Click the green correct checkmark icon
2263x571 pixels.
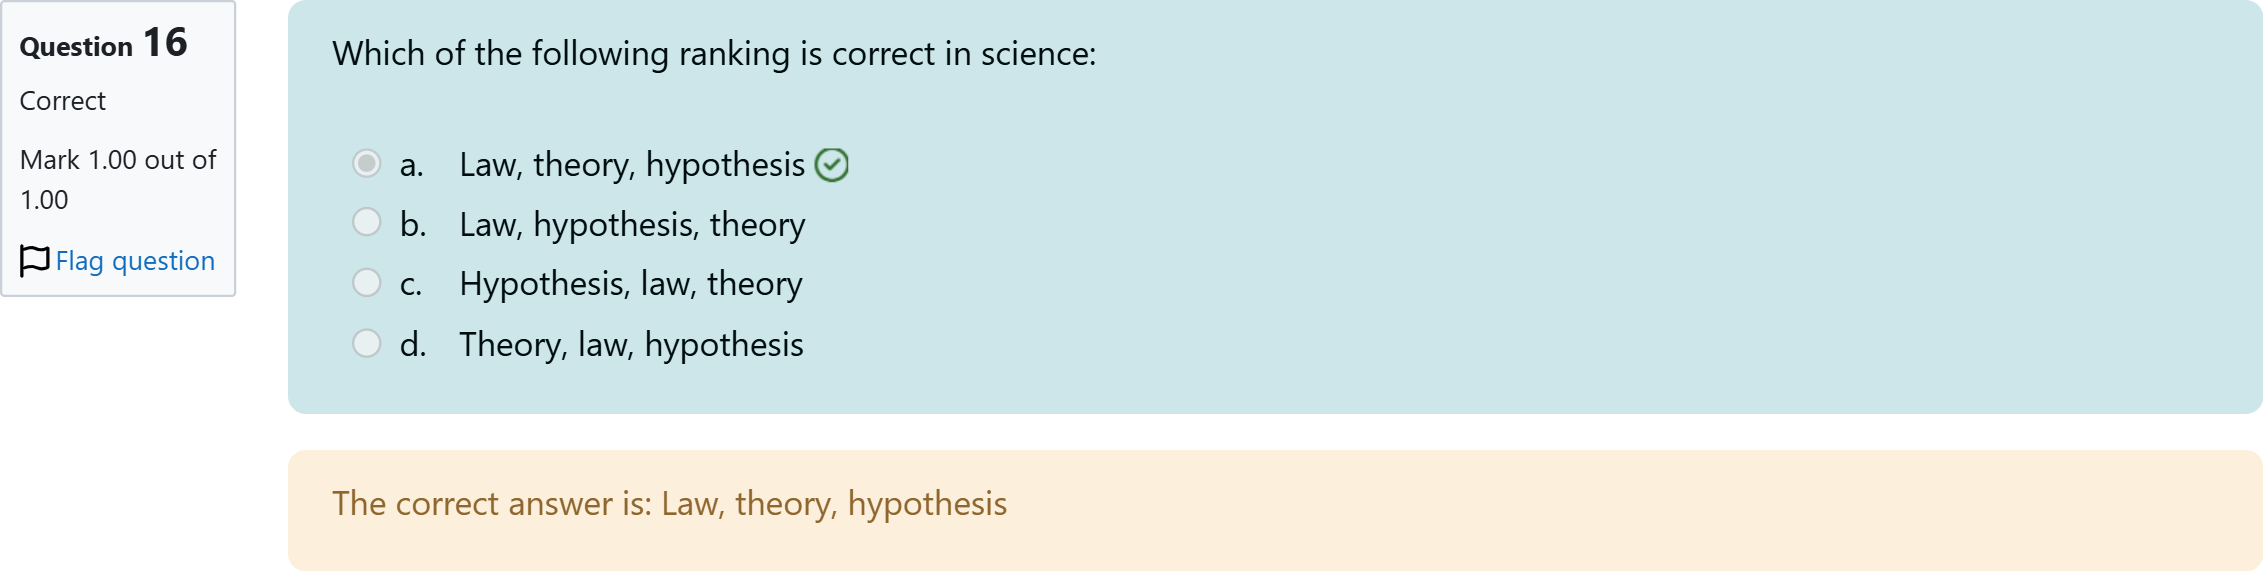point(831,165)
